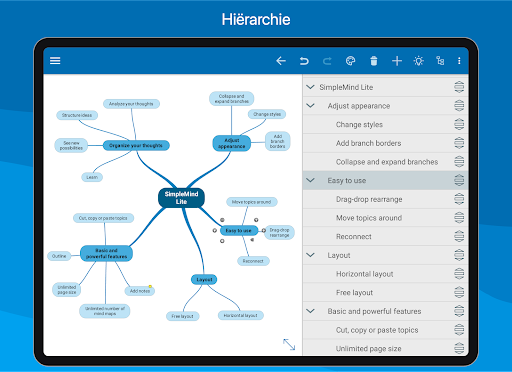Click the central SimpleMind Lite node
The image size is (512, 372).
click(181, 198)
